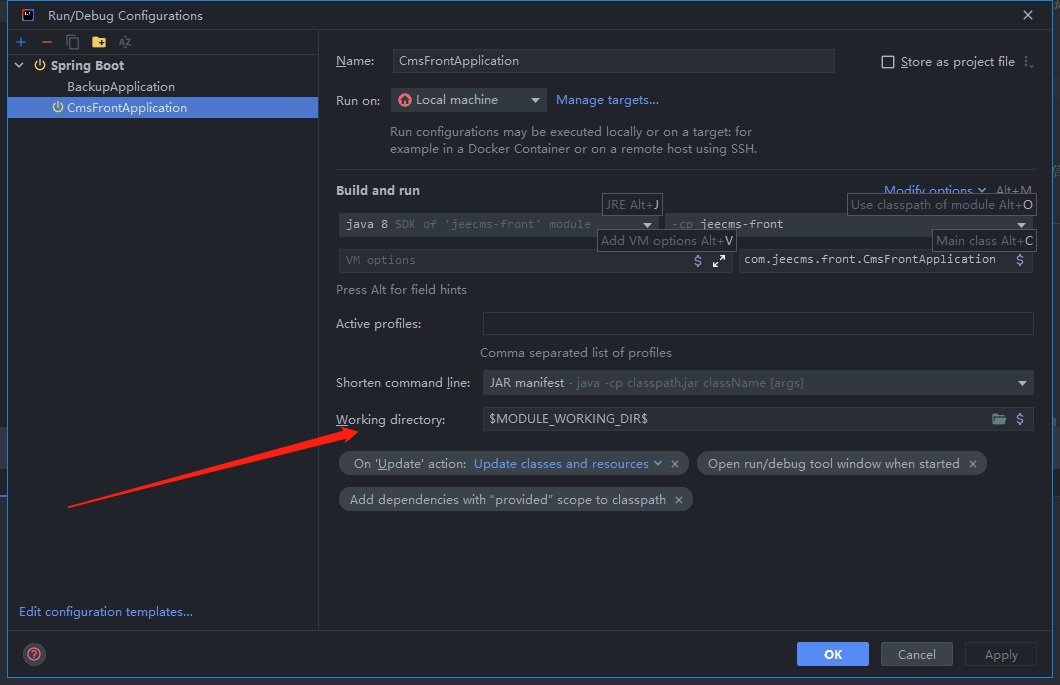Browse for working directory with folder icon
This screenshot has height=685, width=1060.
[x=998, y=419]
